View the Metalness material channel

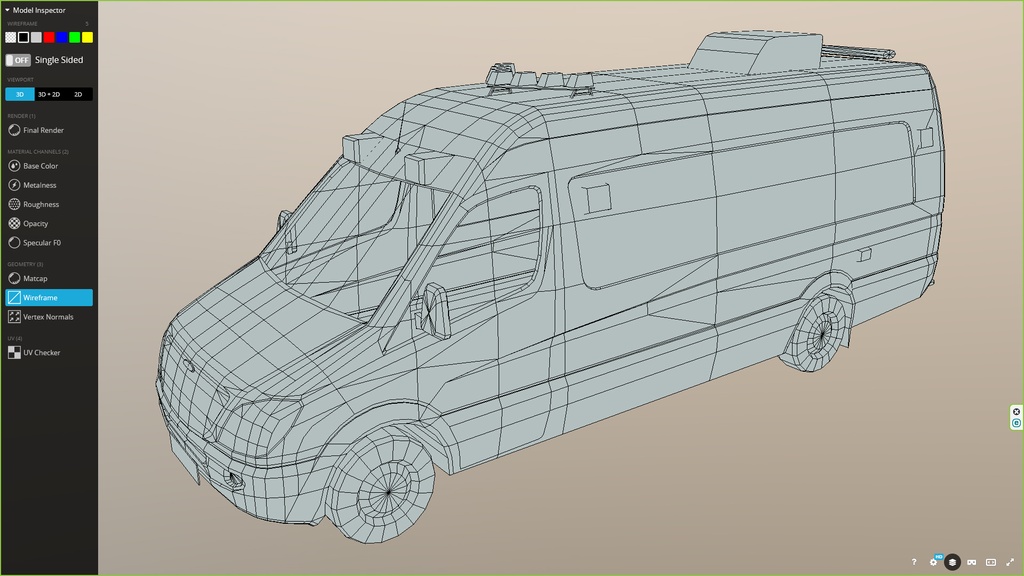tap(40, 185)
